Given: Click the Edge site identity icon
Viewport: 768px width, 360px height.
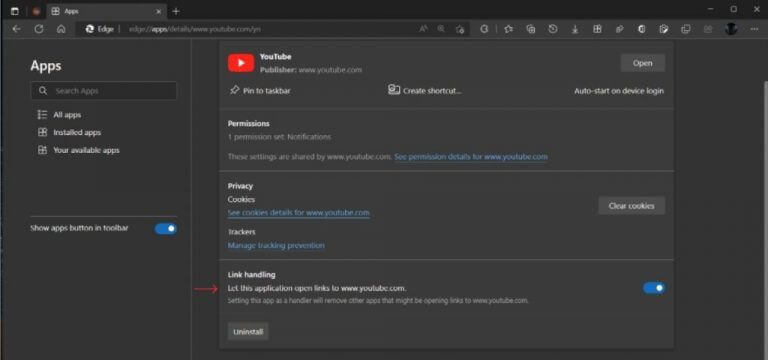Looking at the screenshot, I should pos(99,29).
